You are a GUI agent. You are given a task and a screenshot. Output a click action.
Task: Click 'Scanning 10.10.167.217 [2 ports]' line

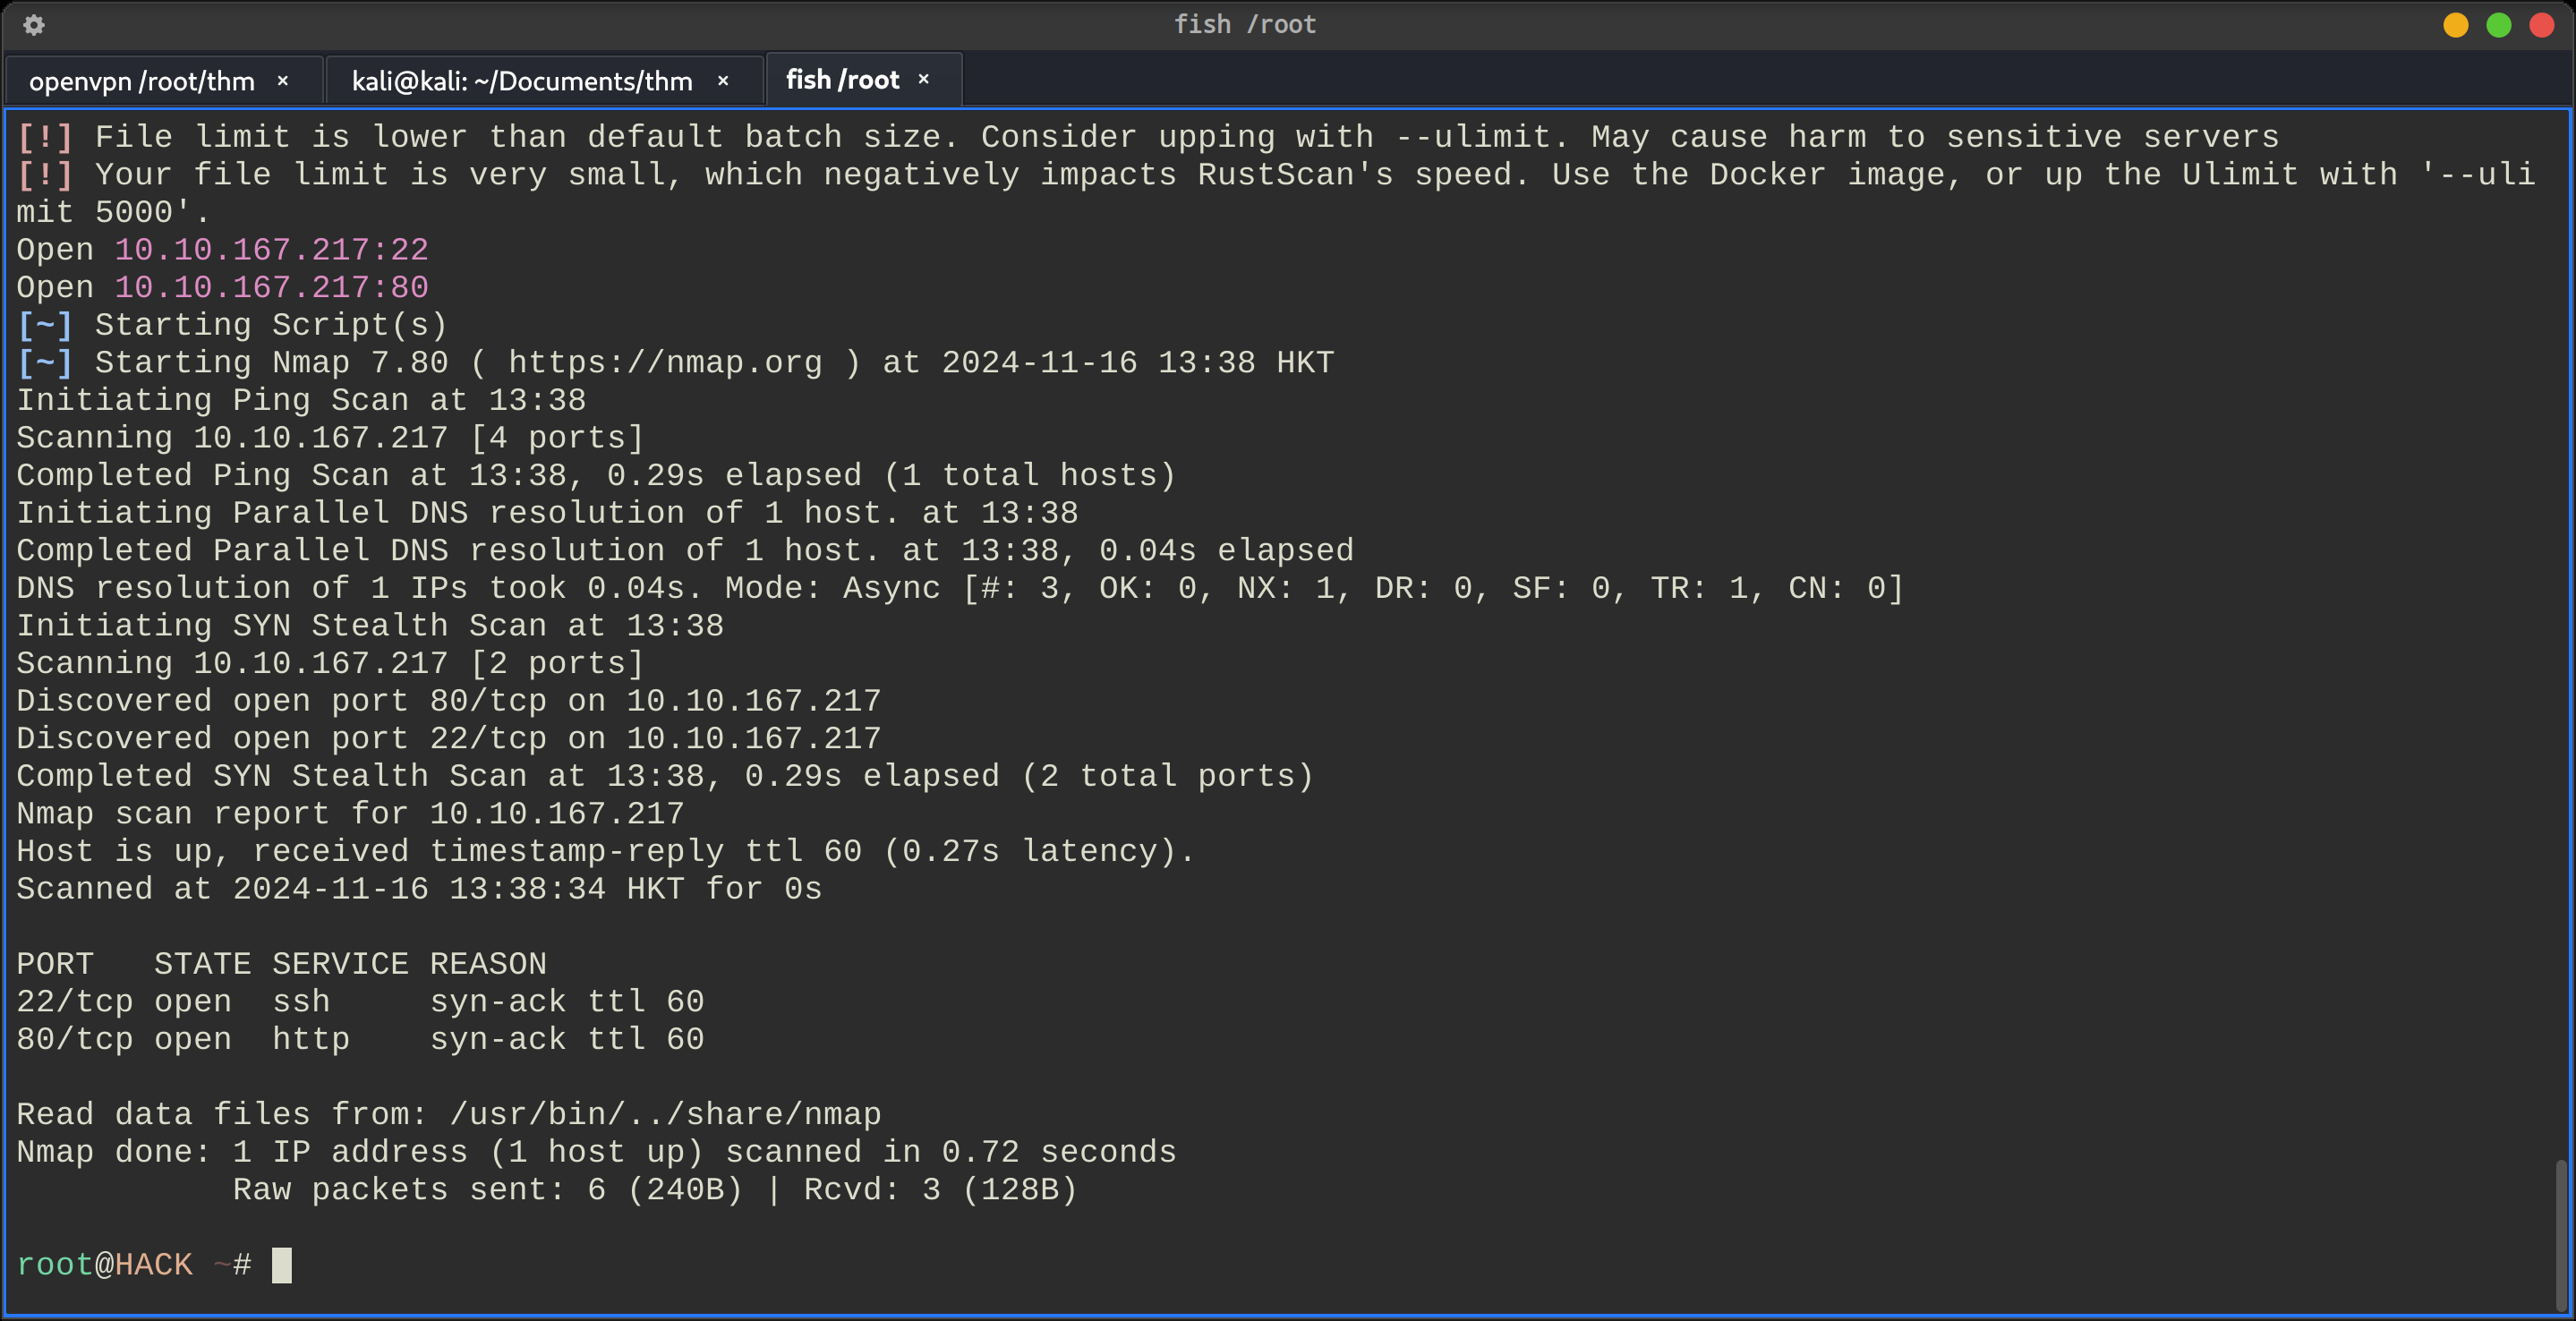coord(330,664)
